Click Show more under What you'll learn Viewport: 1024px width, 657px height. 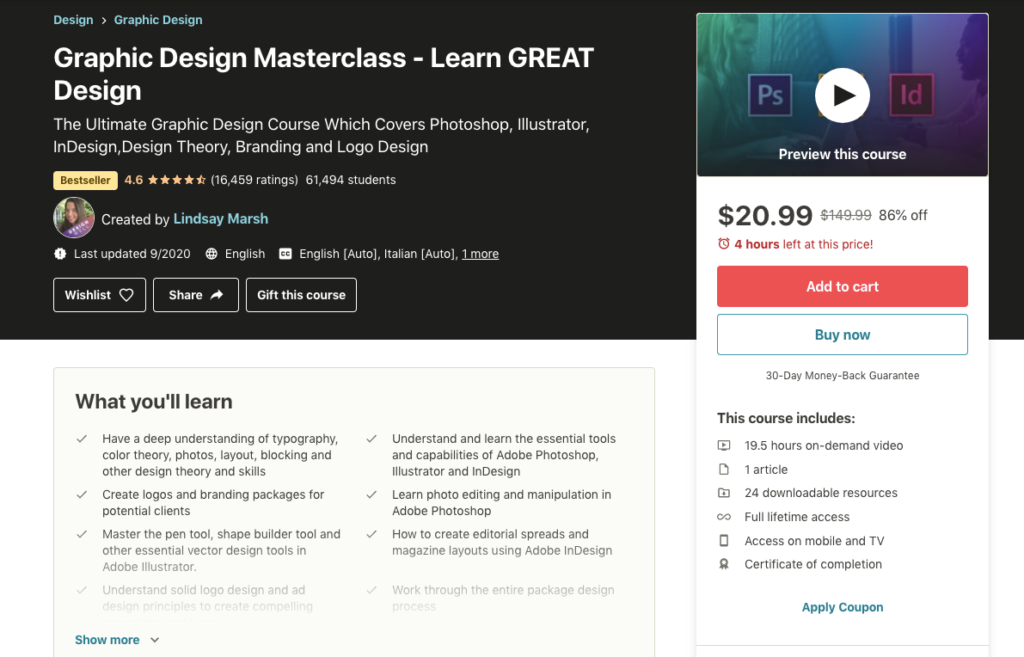[x=107, y=640]
